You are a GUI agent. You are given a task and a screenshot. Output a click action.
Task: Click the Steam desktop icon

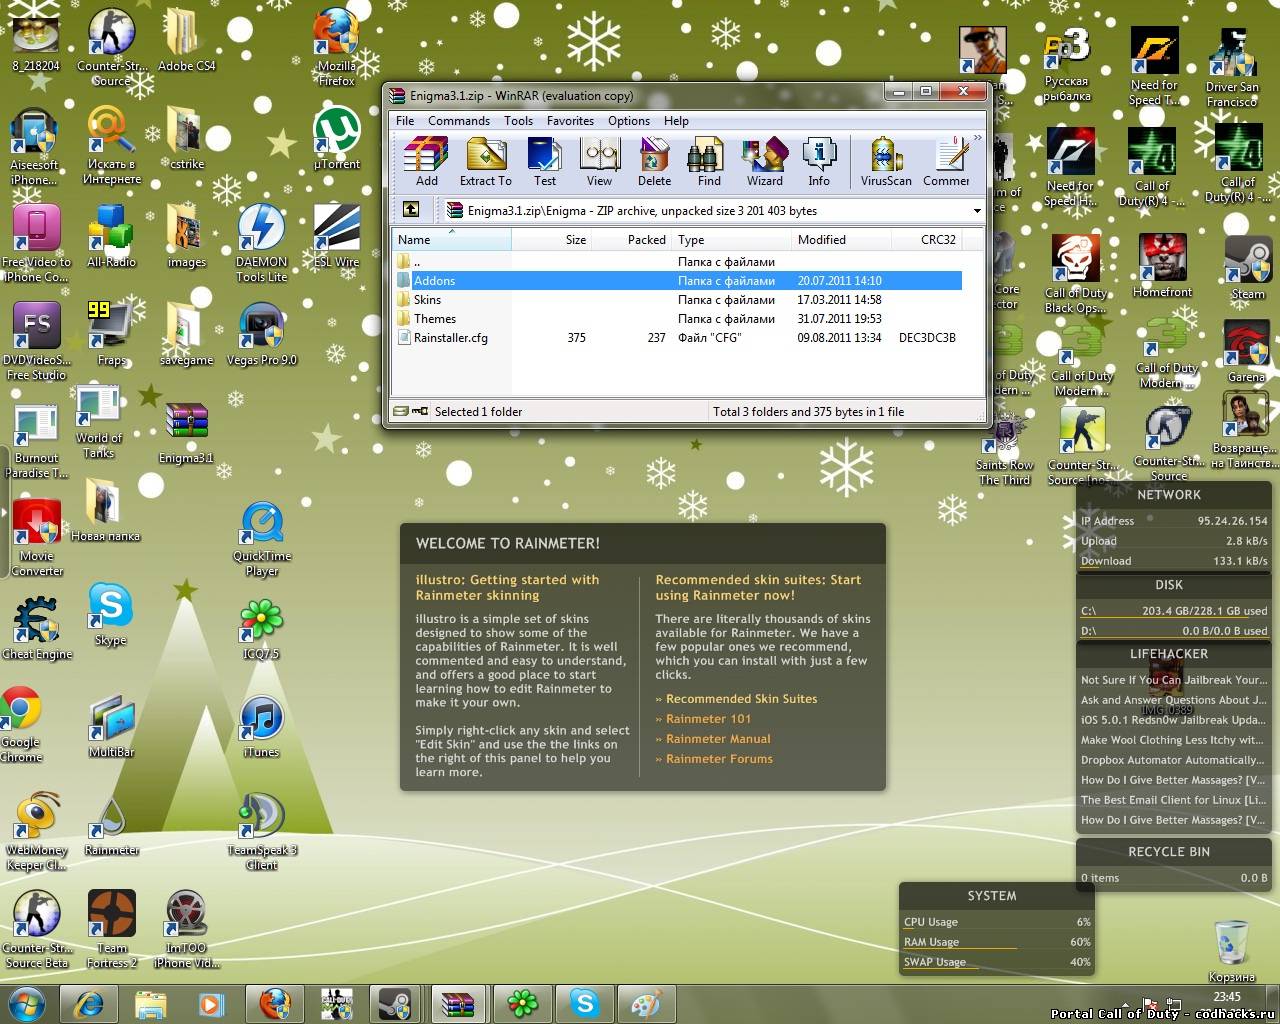pyautogui.click(x=1247, y=268)
